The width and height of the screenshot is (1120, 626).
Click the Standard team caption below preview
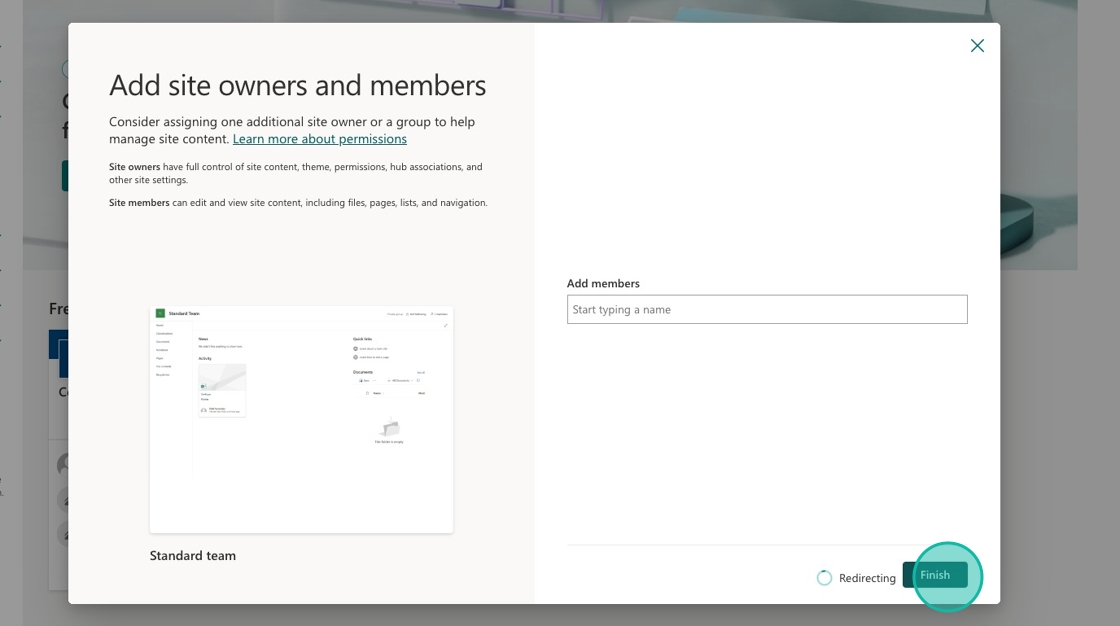point(193,556)
